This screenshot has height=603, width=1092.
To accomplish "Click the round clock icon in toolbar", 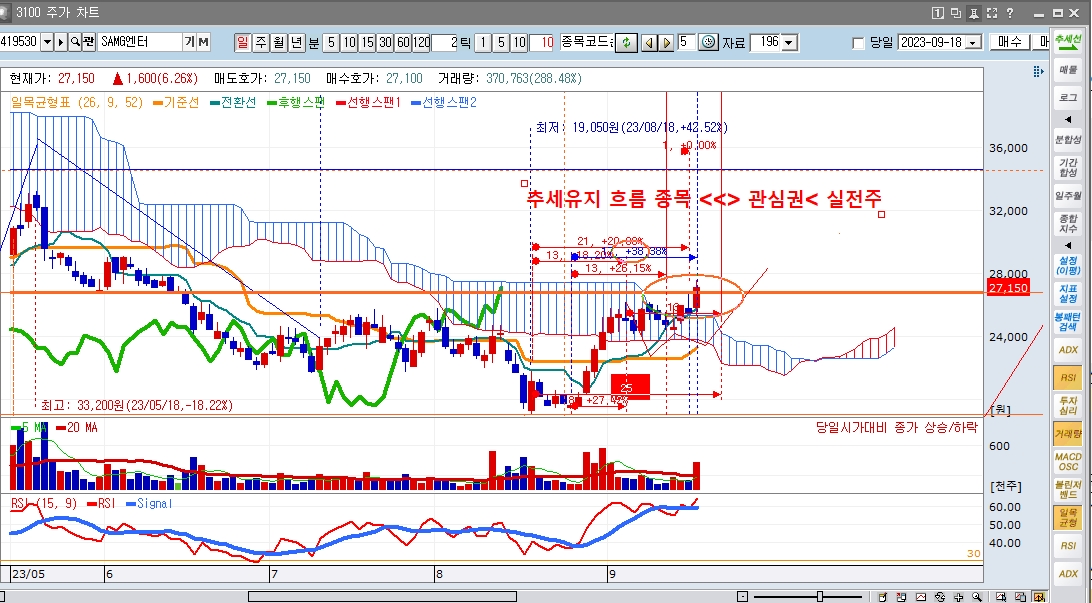I will tap(708, 42).
